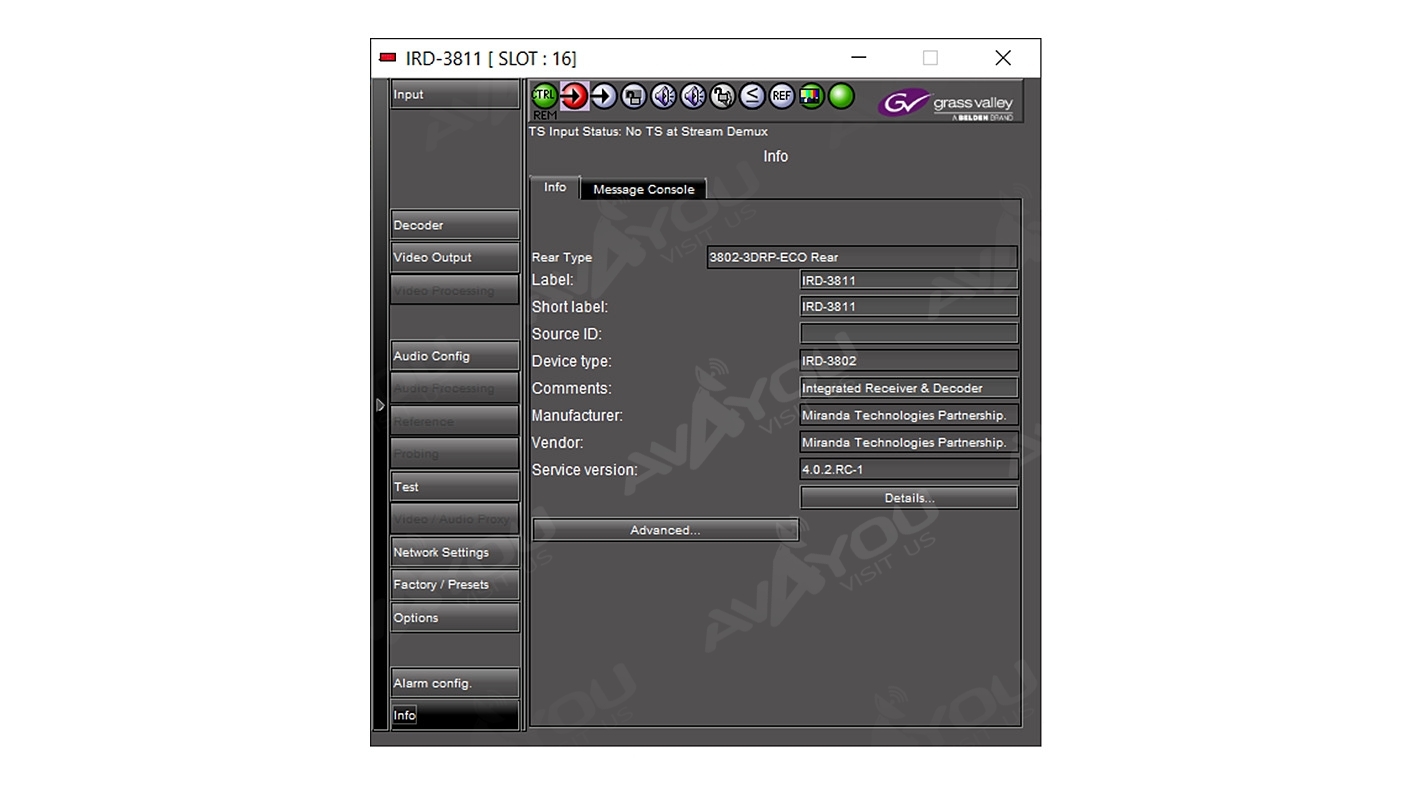
Task: Click the REF reference status icon
Action: 781,96
